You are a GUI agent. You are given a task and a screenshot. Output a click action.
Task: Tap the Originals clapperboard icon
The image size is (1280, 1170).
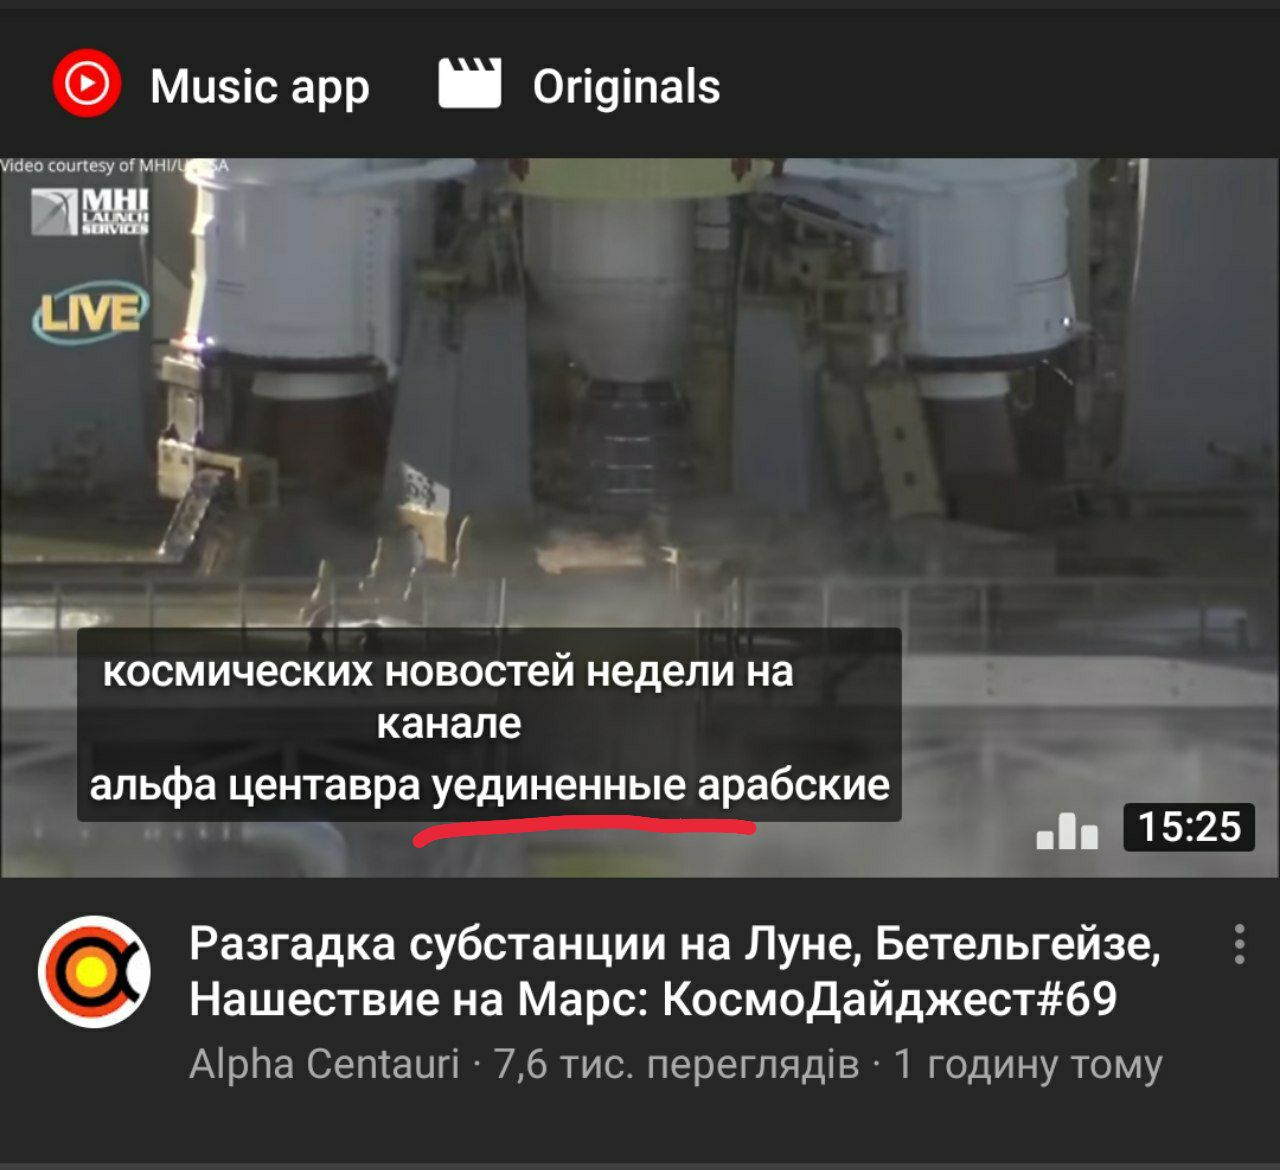tap(470, 83)
